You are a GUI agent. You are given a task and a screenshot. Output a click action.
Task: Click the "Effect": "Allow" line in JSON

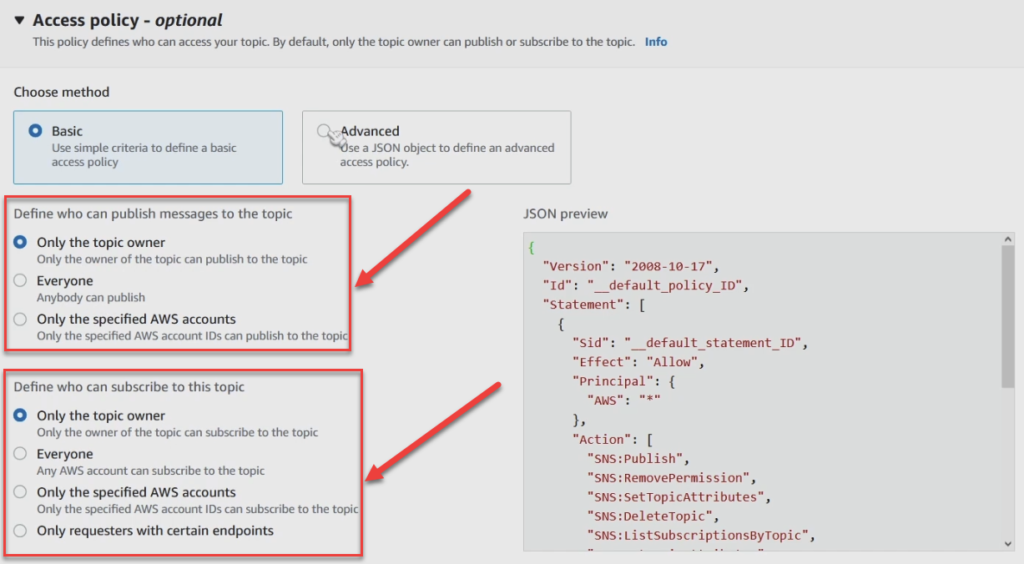pos(639,362)
